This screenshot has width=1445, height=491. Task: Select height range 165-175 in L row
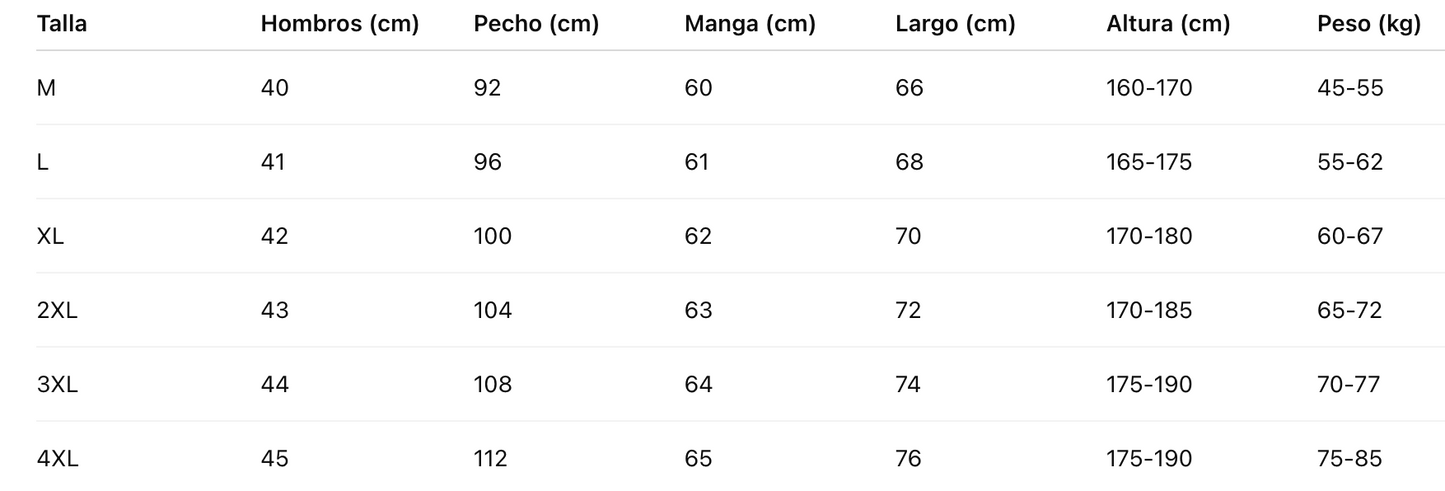[1149, 162]
